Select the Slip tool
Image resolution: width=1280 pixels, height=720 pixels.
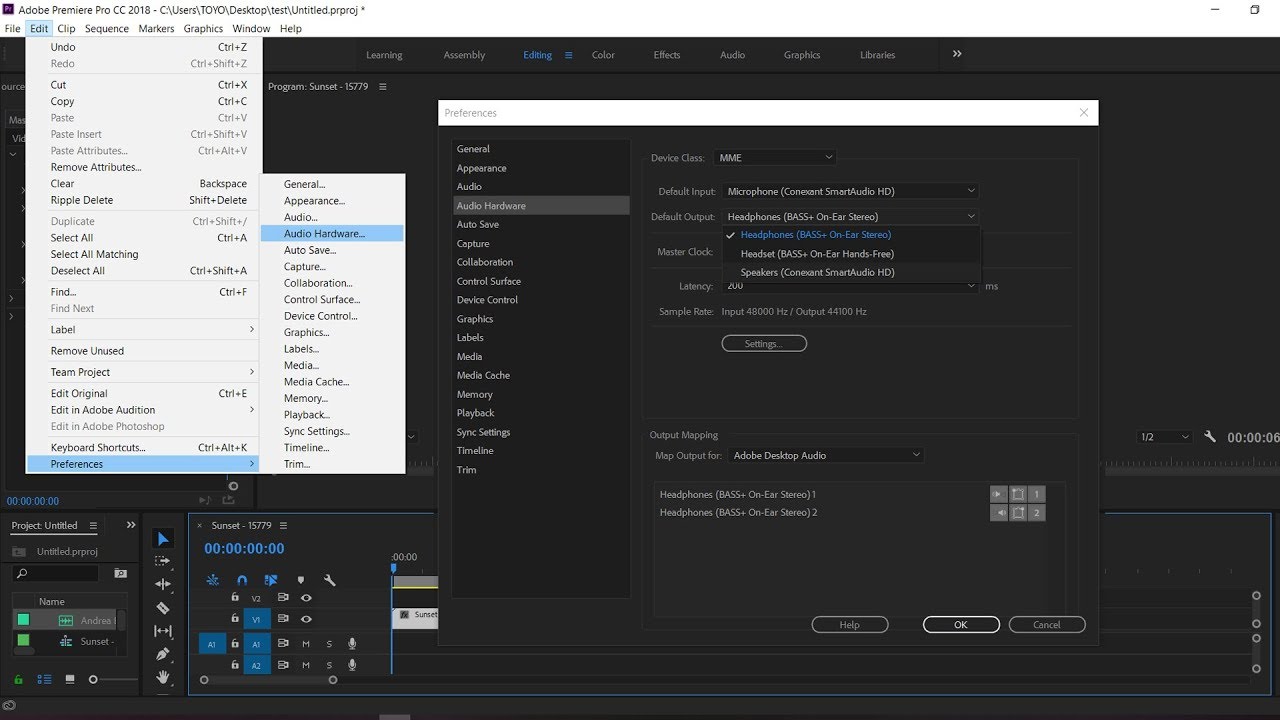coord(163,631)
